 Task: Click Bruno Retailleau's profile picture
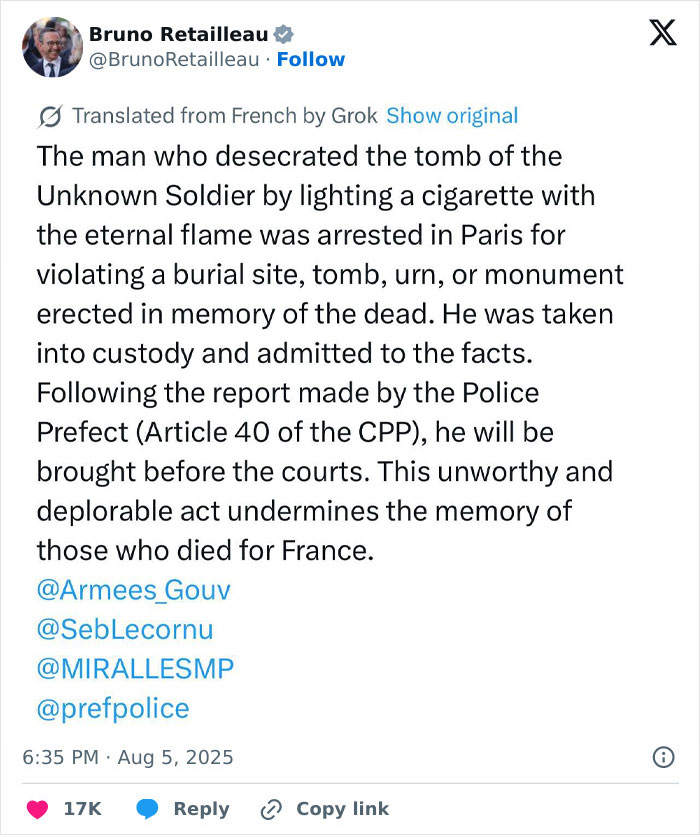[x=51, y=47]
